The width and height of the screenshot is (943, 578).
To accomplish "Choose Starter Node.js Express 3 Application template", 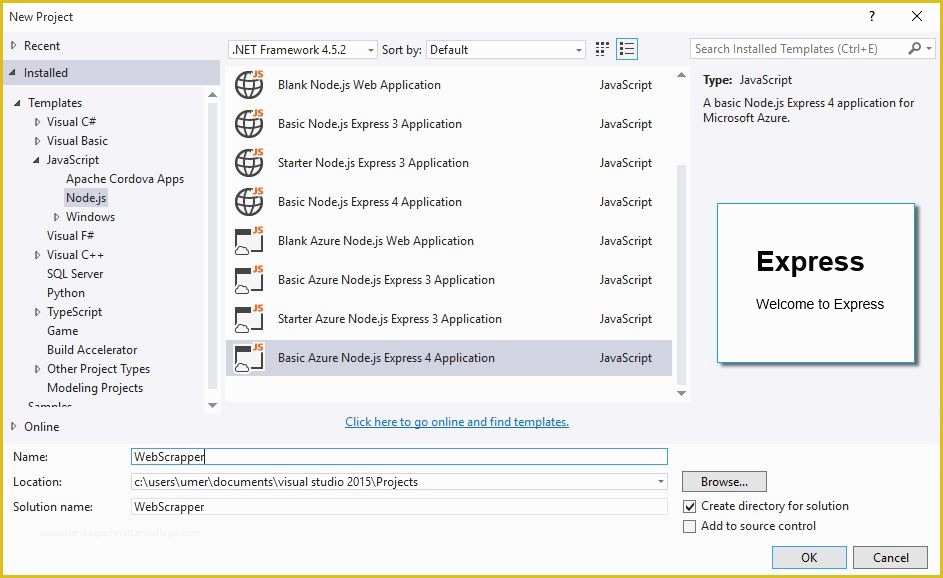I will point(449,163).
